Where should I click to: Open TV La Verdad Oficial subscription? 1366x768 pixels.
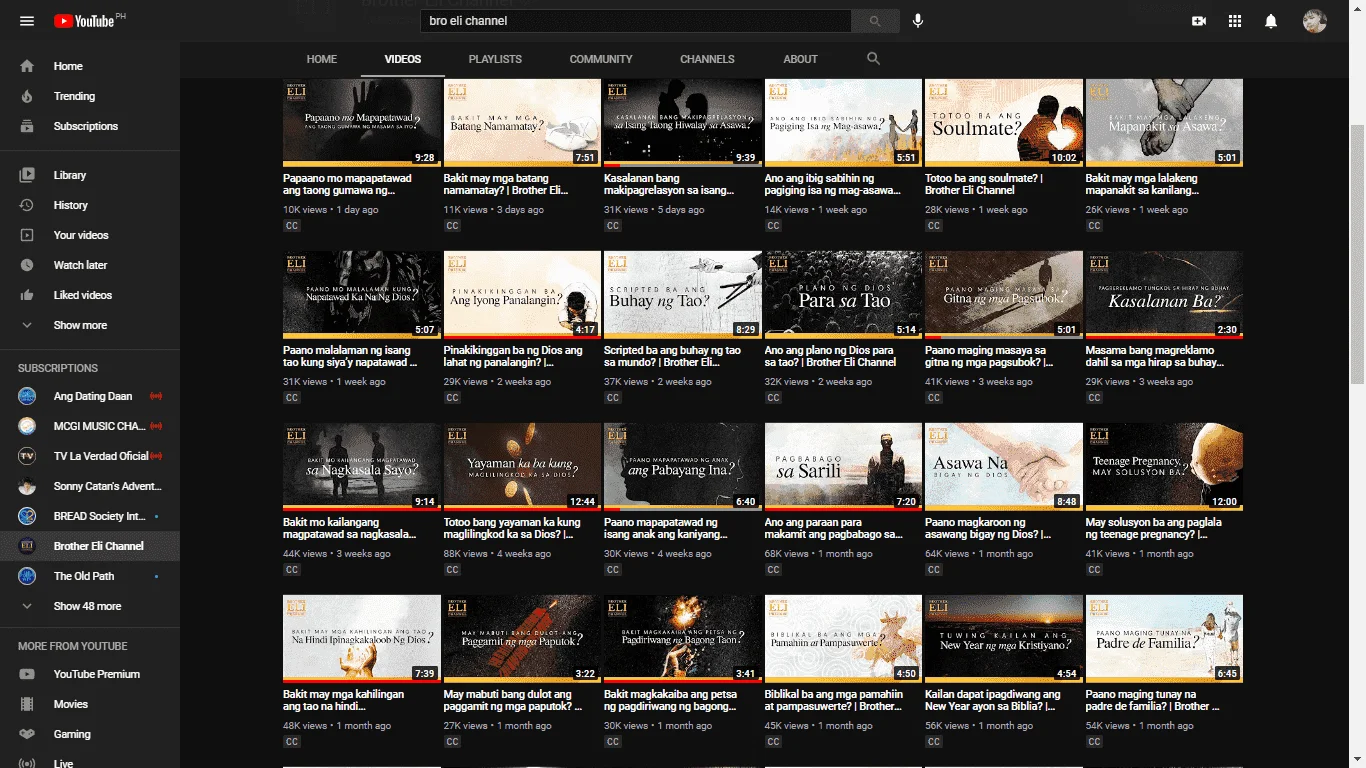[x=90, y=456]
